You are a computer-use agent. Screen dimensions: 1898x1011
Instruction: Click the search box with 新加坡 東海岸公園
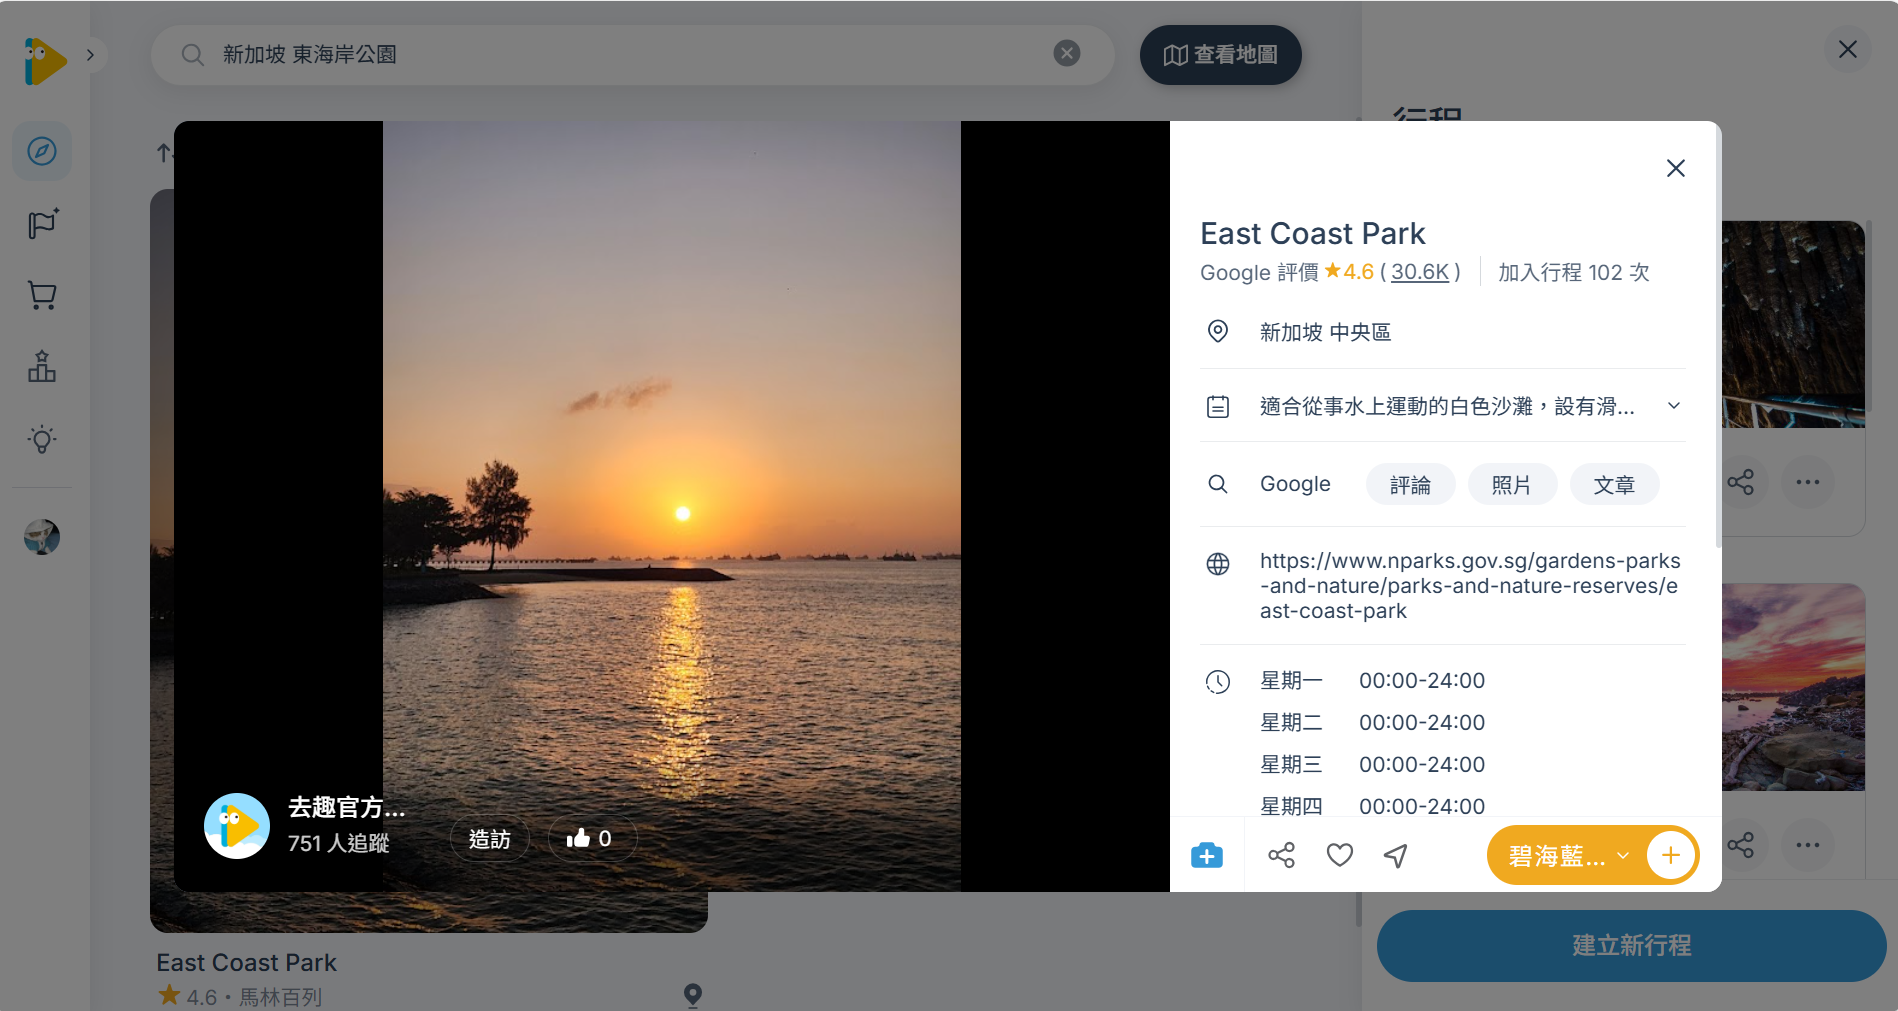click(632, 54)
